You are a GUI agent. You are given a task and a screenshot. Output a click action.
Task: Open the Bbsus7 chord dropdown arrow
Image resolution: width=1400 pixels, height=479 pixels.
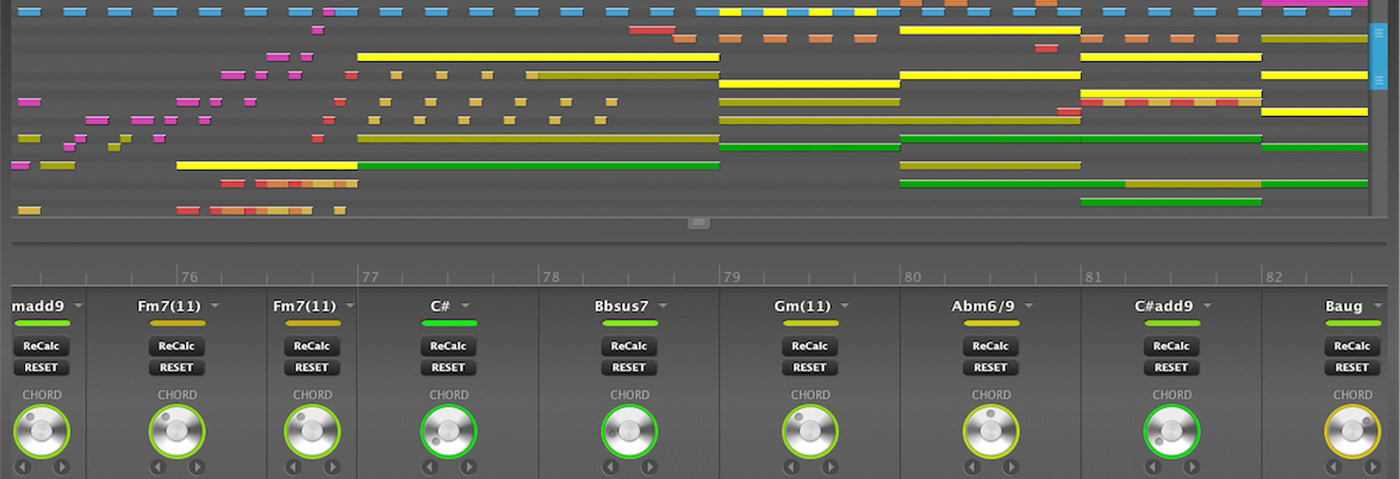click(x=663, y=306)
